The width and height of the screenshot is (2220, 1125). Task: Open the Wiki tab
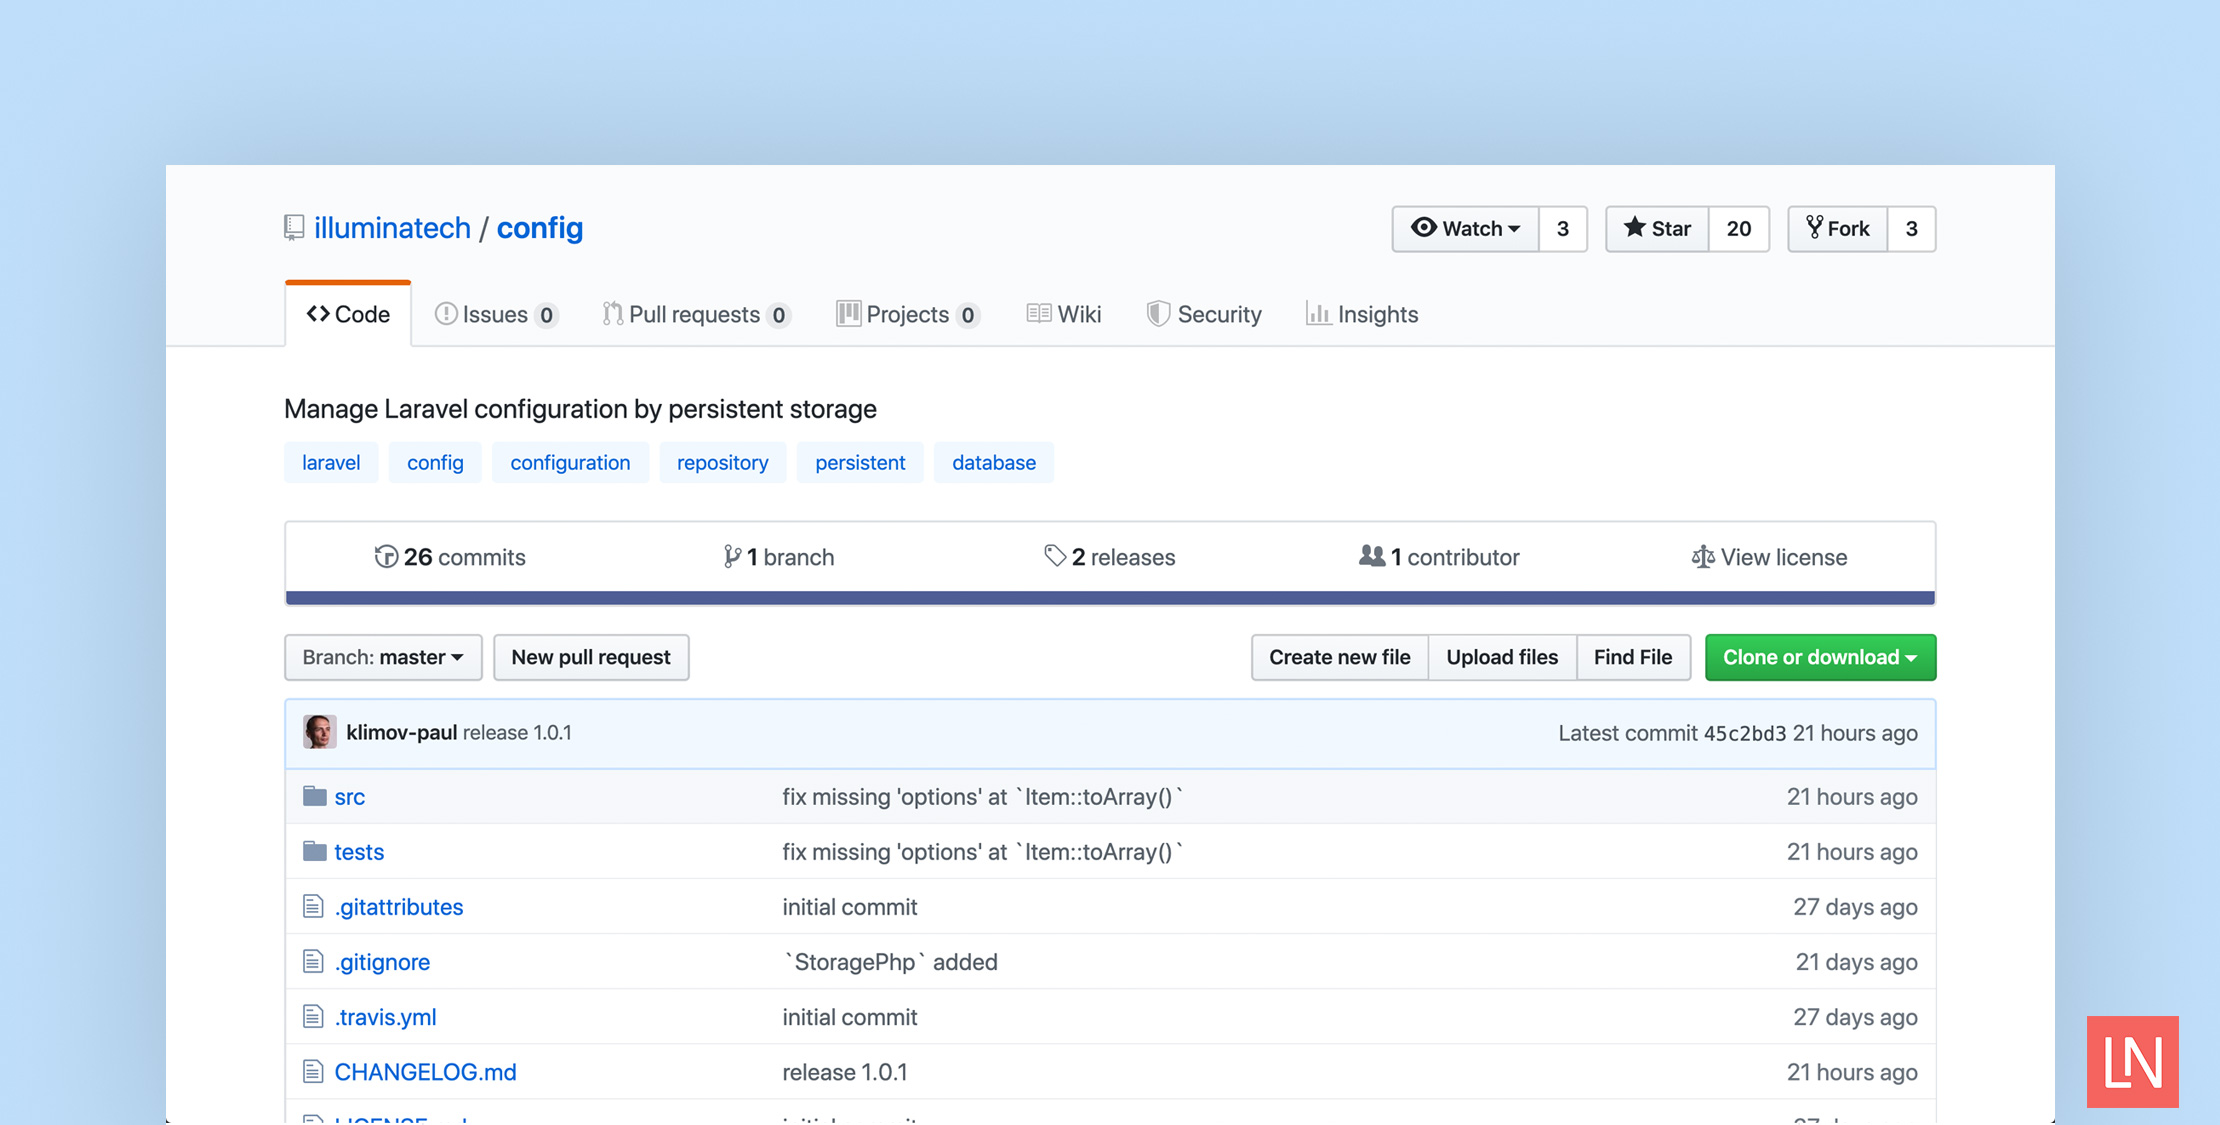1064,314
